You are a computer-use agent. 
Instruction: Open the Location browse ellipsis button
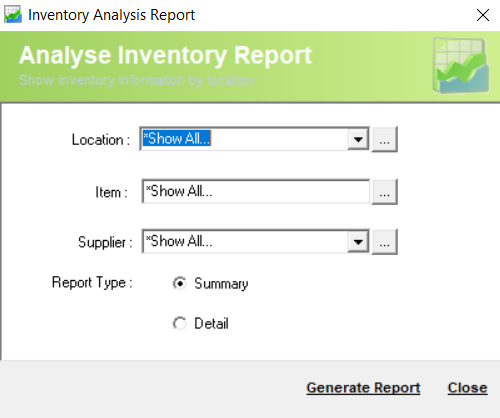point(384,139)
